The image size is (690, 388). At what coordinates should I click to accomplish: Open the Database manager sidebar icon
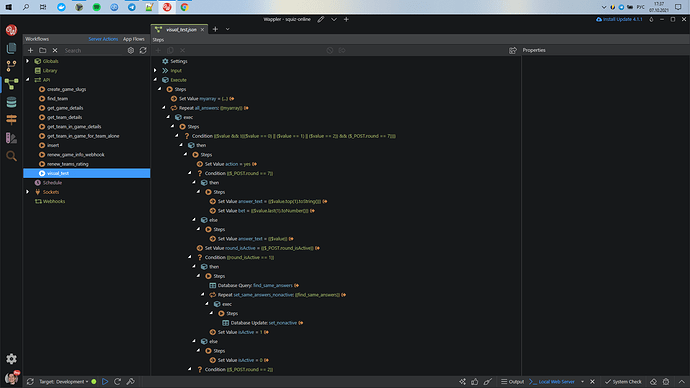pos(11,102)
